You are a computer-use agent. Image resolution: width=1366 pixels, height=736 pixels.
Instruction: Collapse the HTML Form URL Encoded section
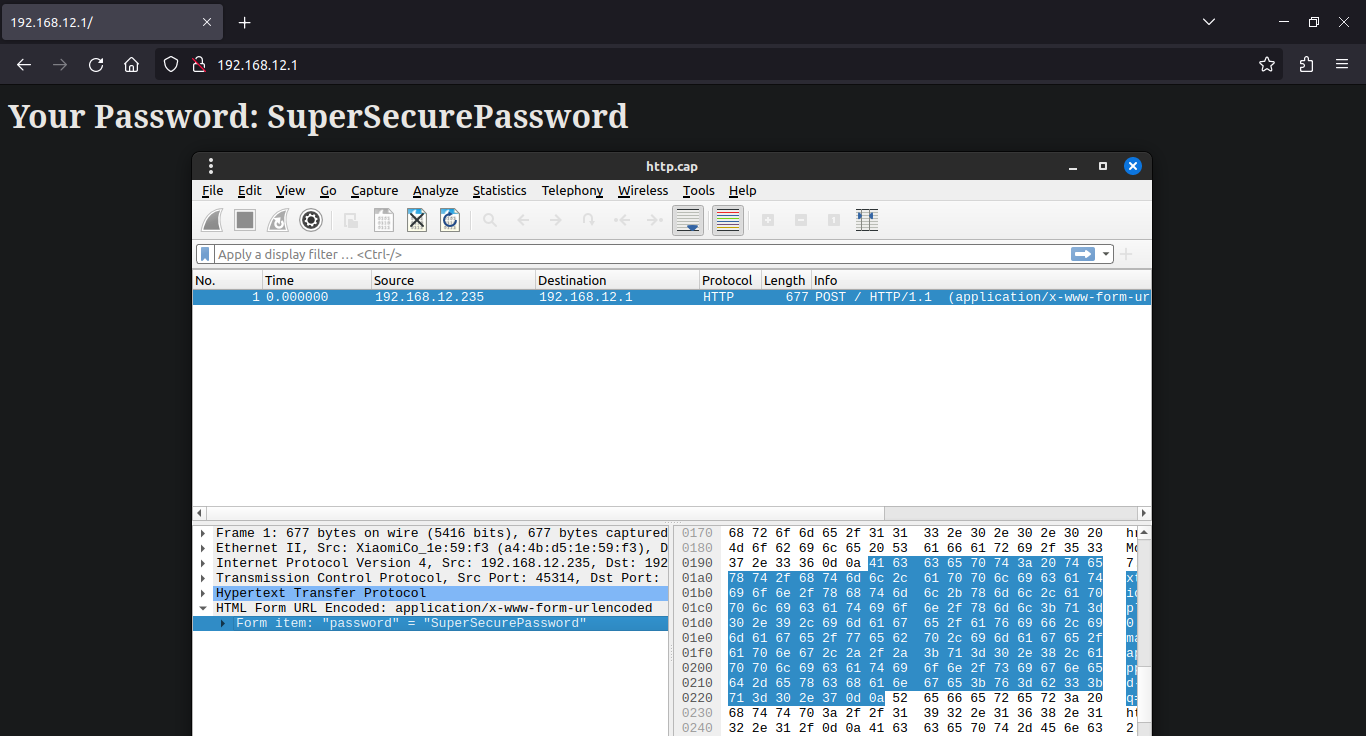click(x=203, y=608)
